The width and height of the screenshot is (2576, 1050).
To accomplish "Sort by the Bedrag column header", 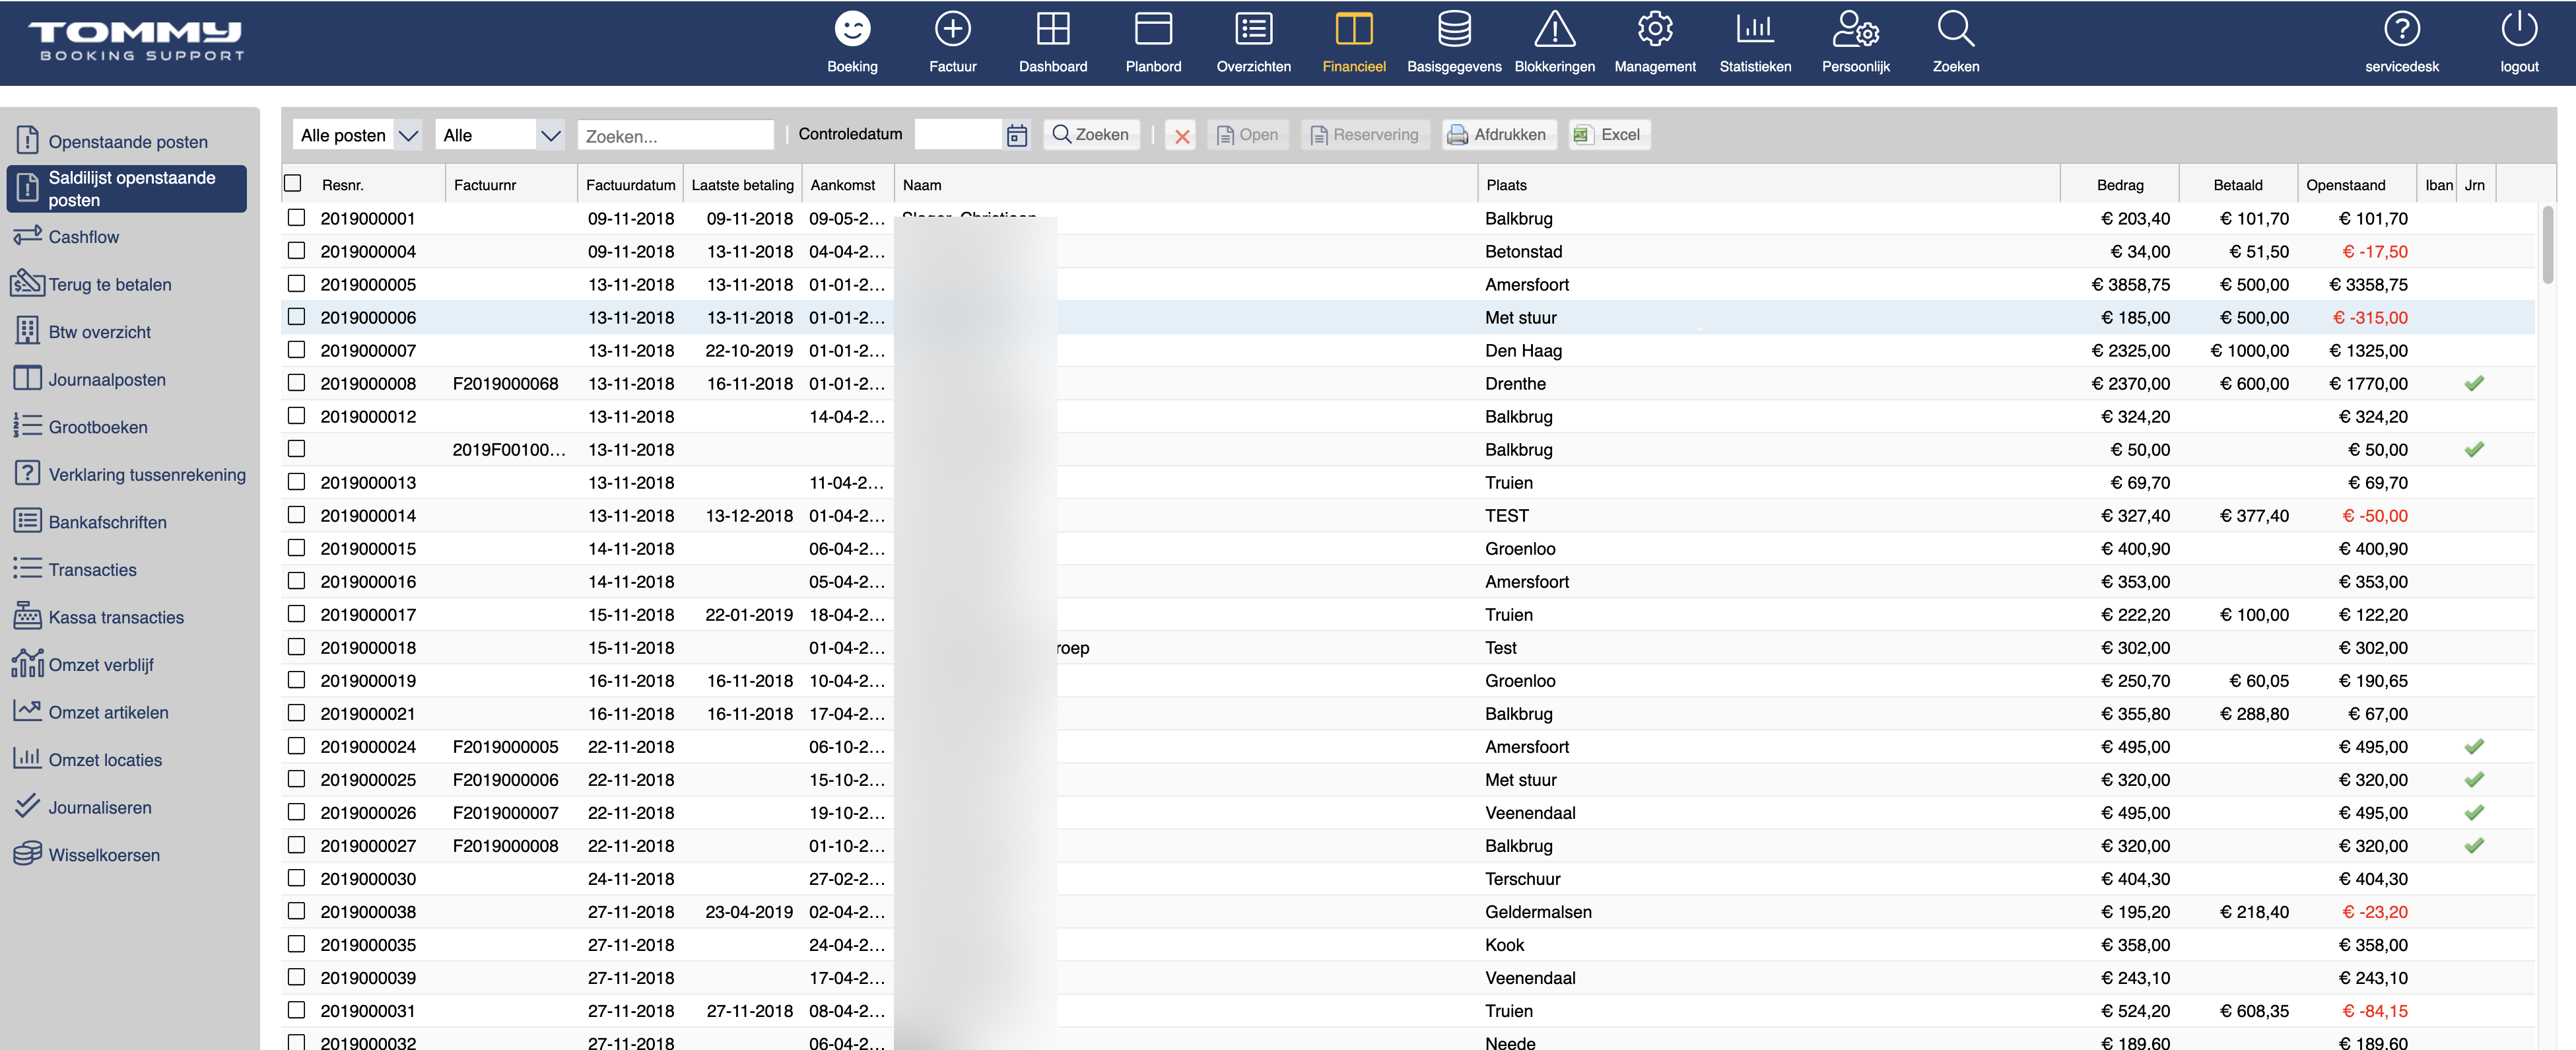I will click(x=2119, y=185).
